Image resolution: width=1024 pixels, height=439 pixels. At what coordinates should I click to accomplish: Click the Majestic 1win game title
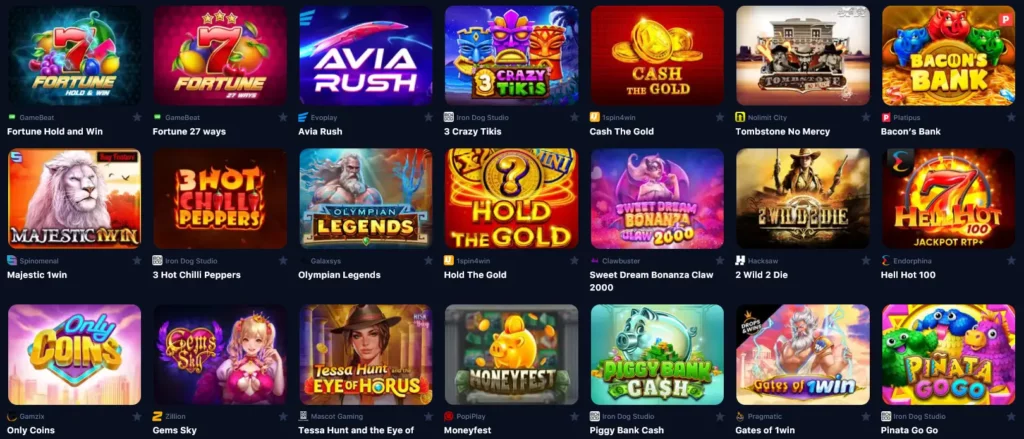tap(37, 275)
